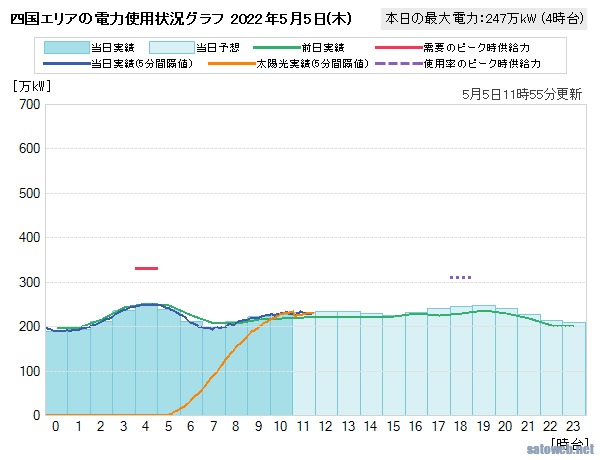600x460 pixels.
Task: Click the 本日の最大電力 247万kW box
Action: [x=486, y=18]
